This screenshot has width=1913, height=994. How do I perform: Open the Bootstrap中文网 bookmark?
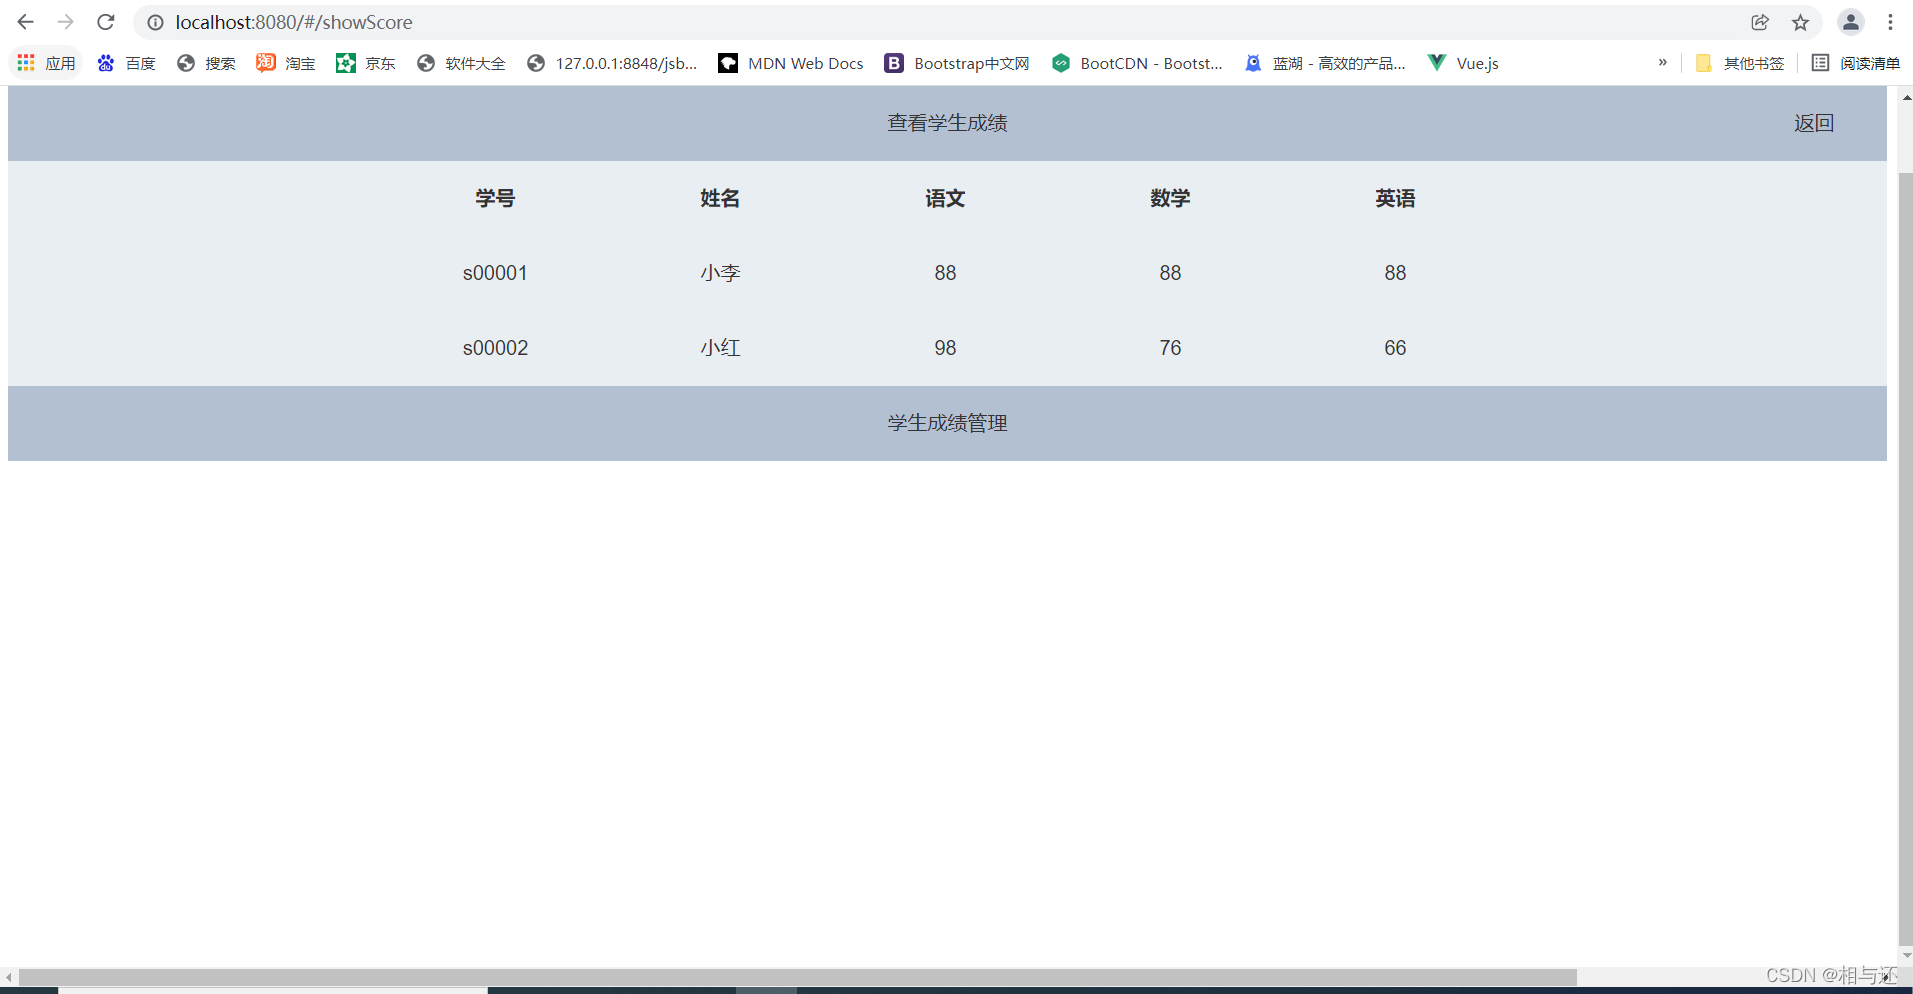tap(957, 63)
